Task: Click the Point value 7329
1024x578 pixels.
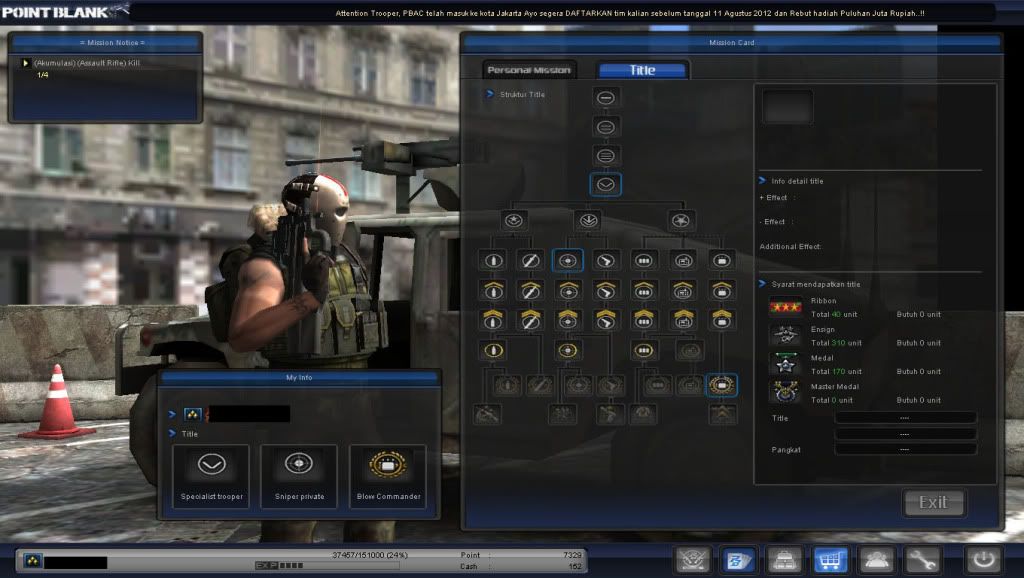Action: point(572,555)
